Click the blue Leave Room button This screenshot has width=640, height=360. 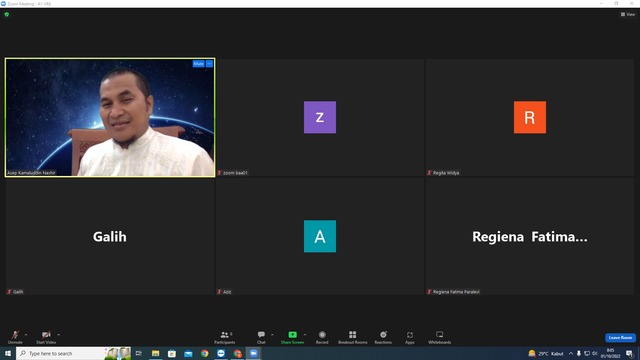pos(620,338)
